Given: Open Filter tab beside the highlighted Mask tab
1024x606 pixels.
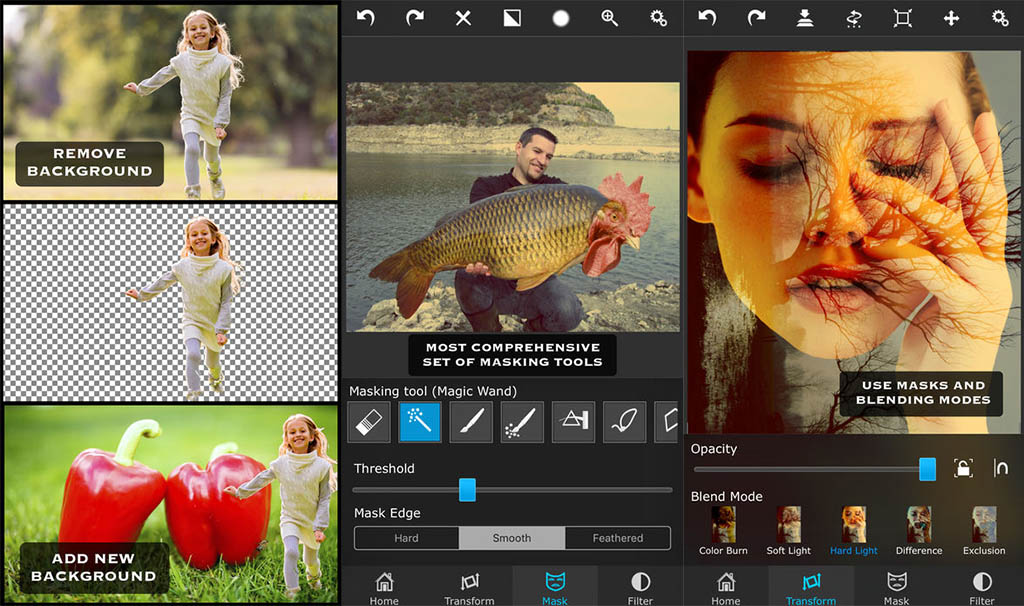Looking at the screenshot, I should point(640,587).
